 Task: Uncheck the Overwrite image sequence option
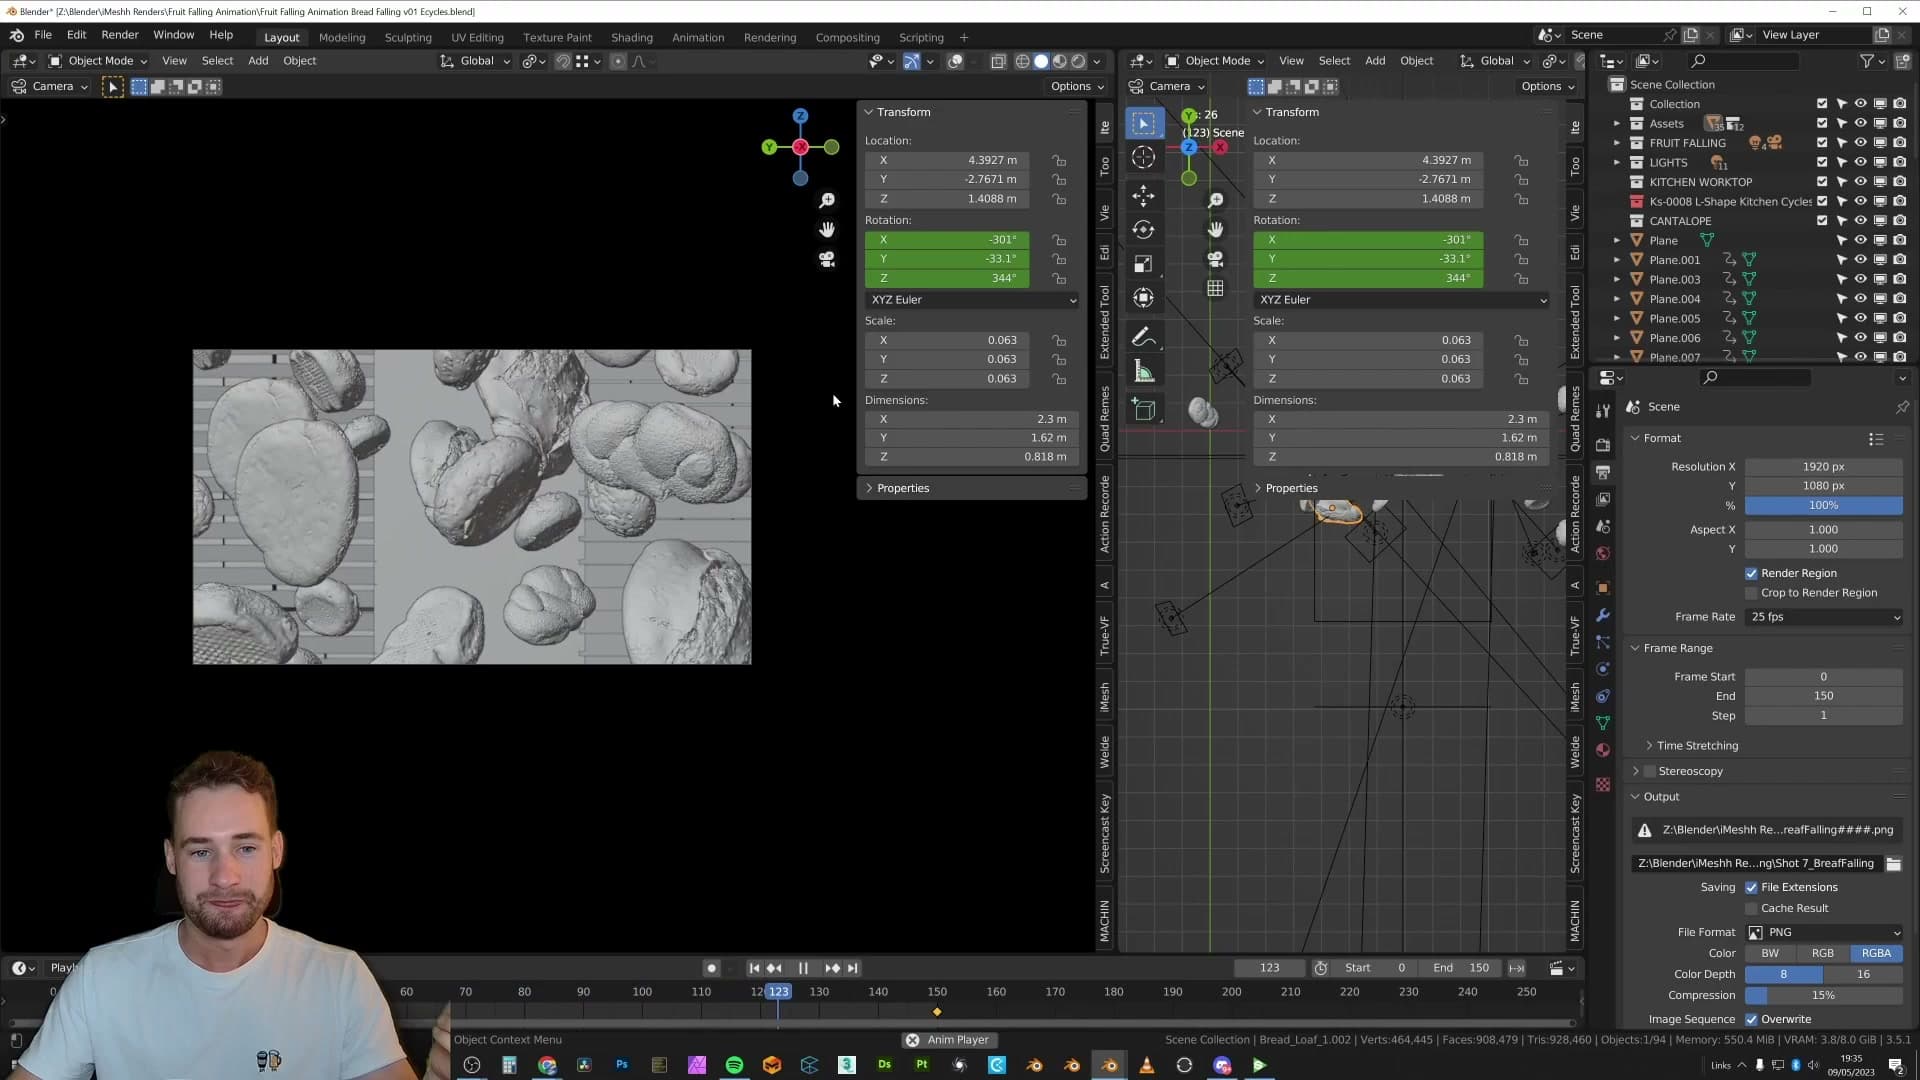click(x=1751, y=1019)
